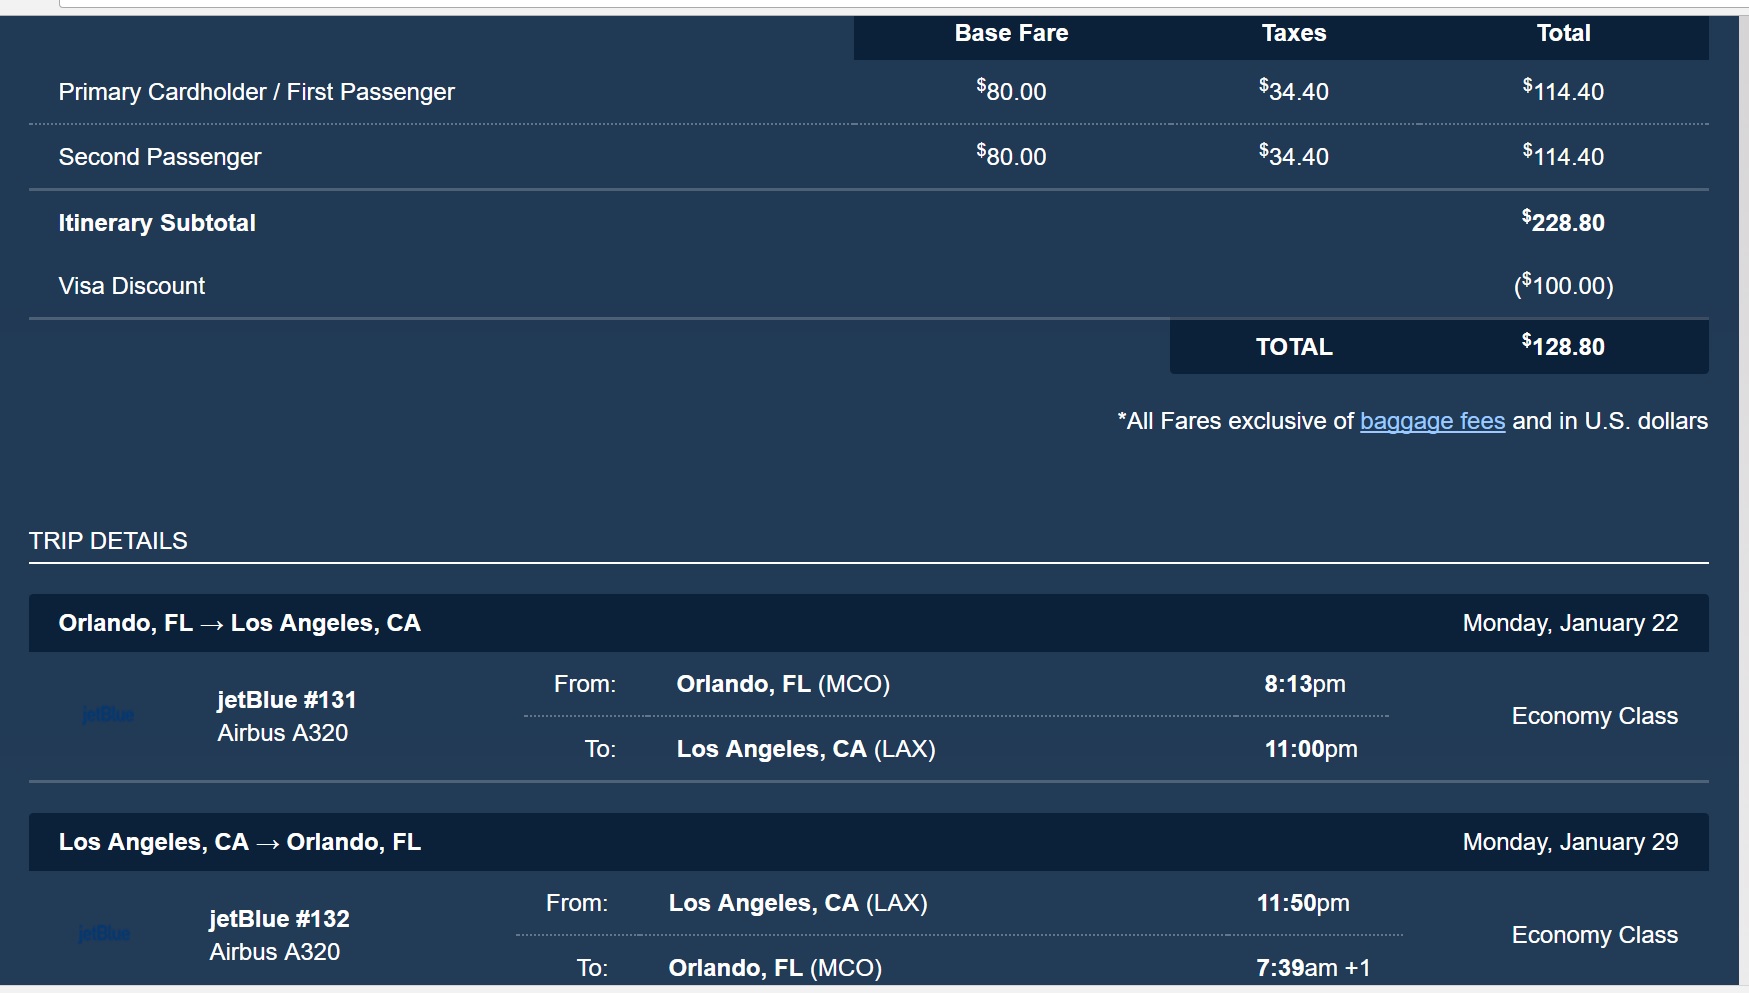The width and height of the screenshot is (1749, 993).
Task: Click the TOTAL $128.80 amount
Action: click(x=1563, y=346)
